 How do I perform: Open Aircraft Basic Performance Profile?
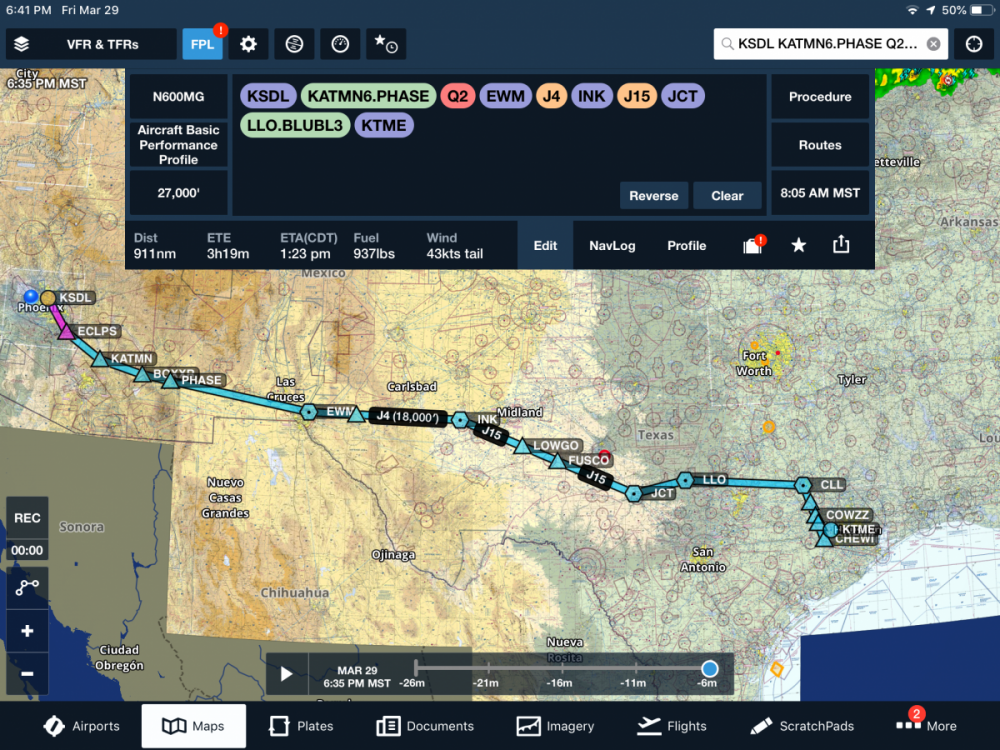[179, 145]
